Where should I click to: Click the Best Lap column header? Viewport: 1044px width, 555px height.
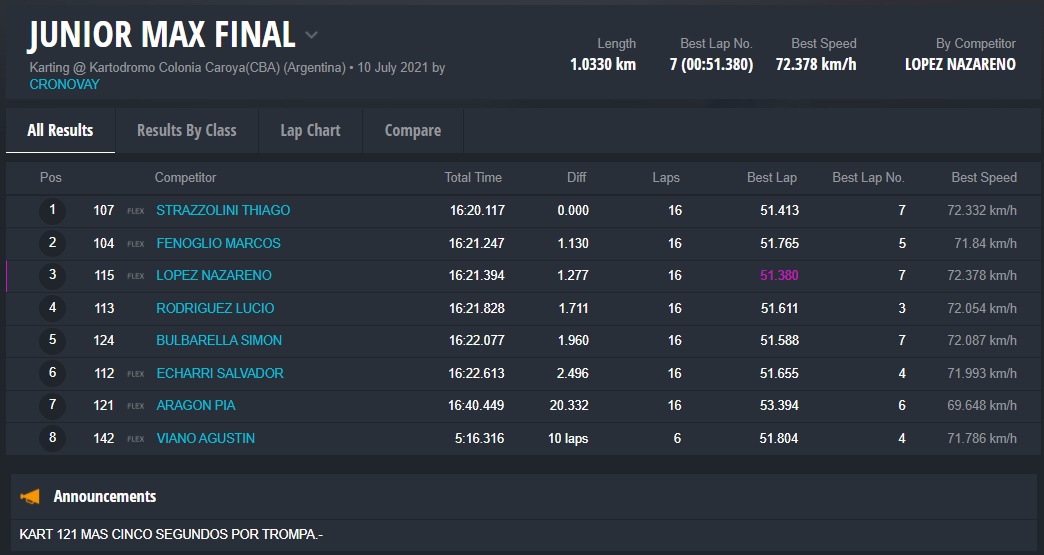[x=771, y=178]
